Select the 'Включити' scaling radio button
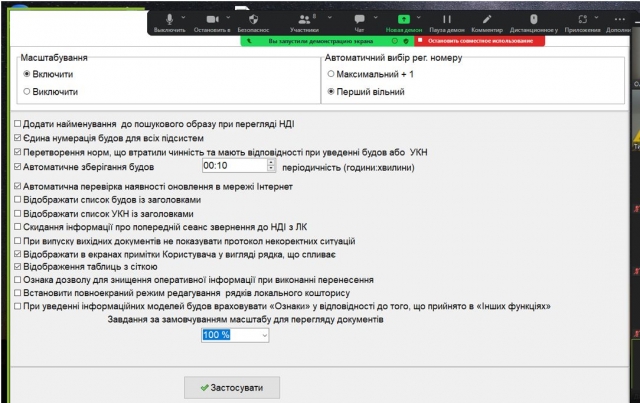This screenshot has height=403, width=640. coord(27,74)
